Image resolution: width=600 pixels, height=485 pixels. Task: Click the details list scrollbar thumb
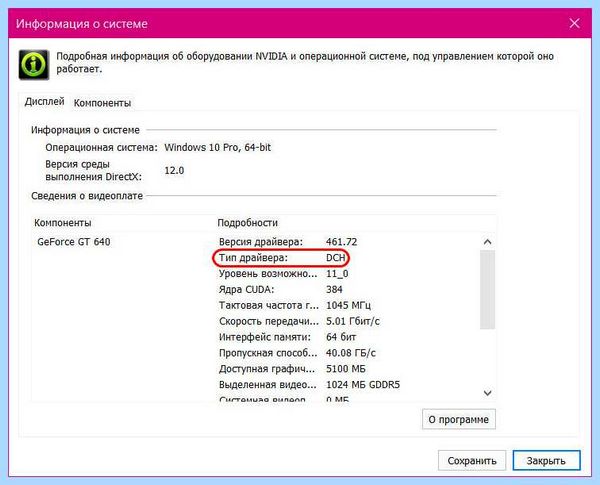[x=487, y=290]
